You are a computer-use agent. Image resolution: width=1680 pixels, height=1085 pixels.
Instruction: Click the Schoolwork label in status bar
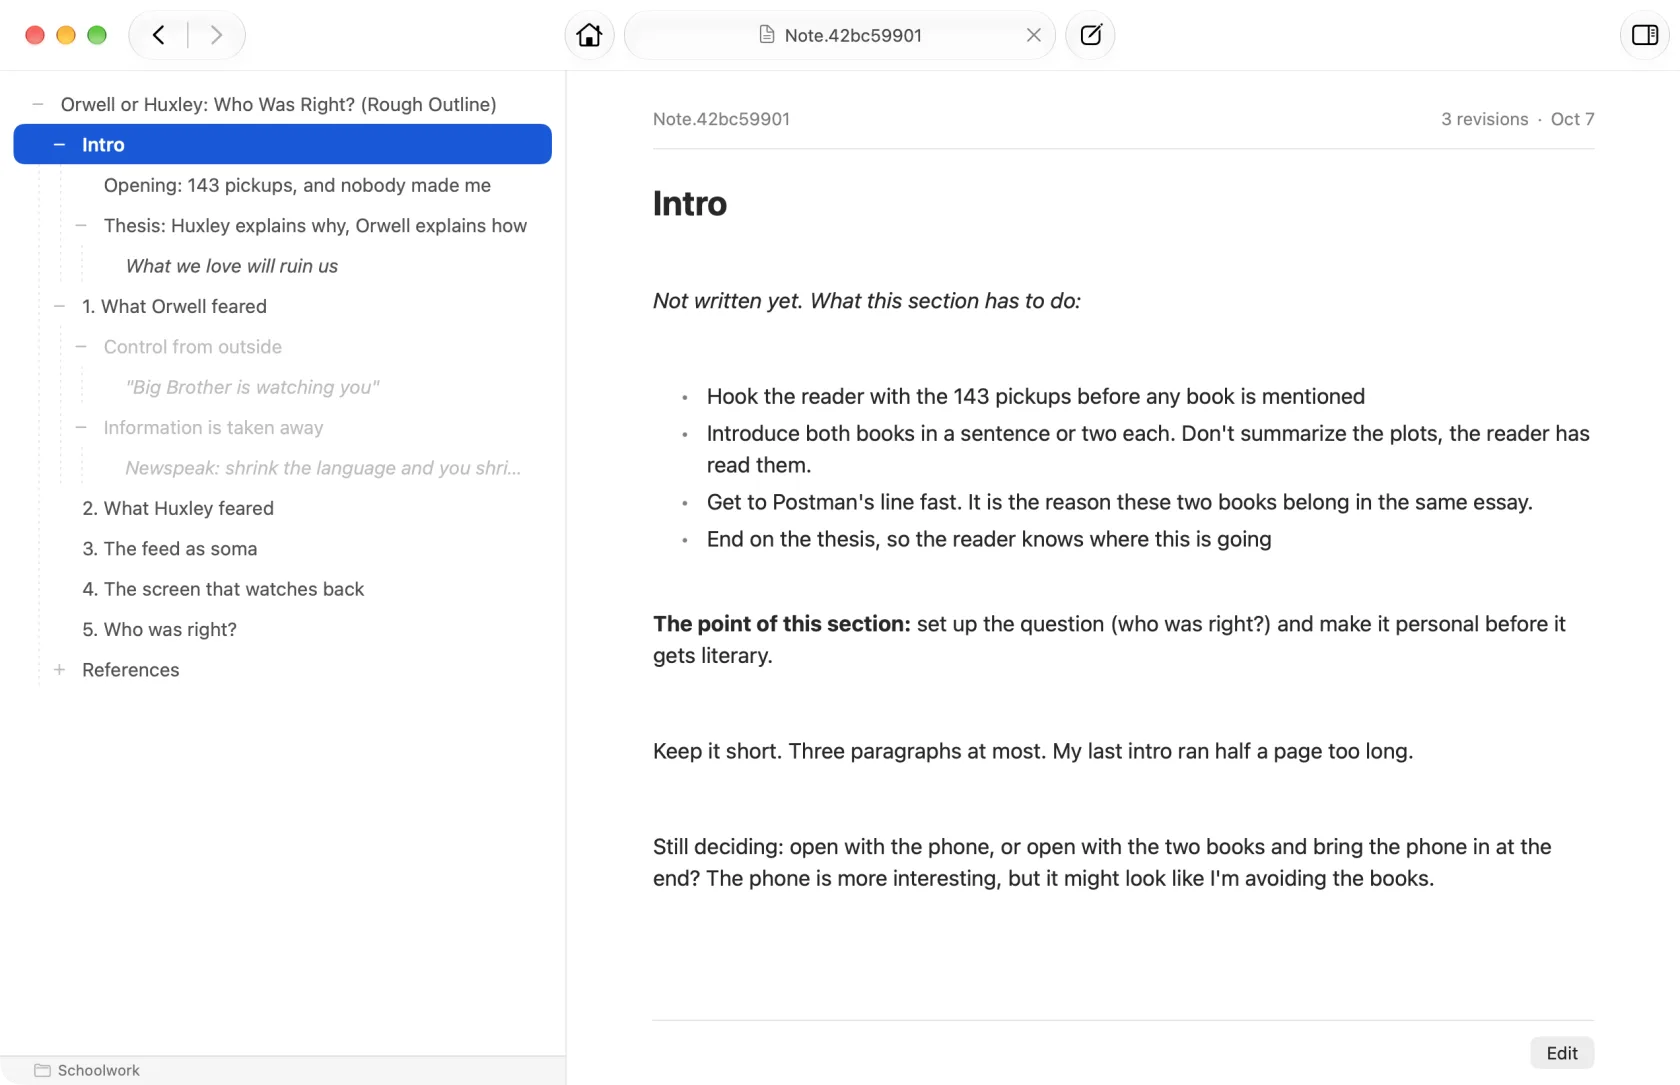coord(99,1070)
